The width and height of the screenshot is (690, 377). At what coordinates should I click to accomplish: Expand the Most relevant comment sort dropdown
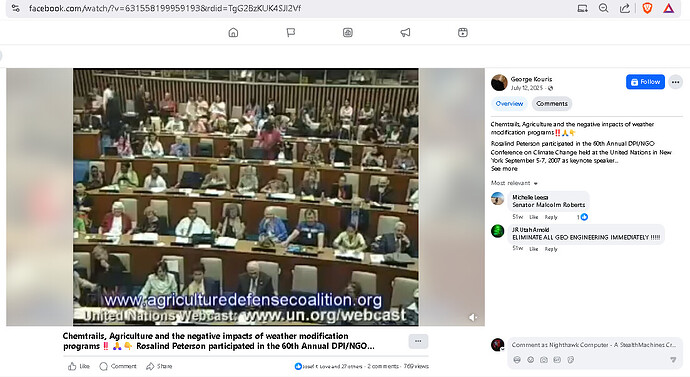point(514,183)
